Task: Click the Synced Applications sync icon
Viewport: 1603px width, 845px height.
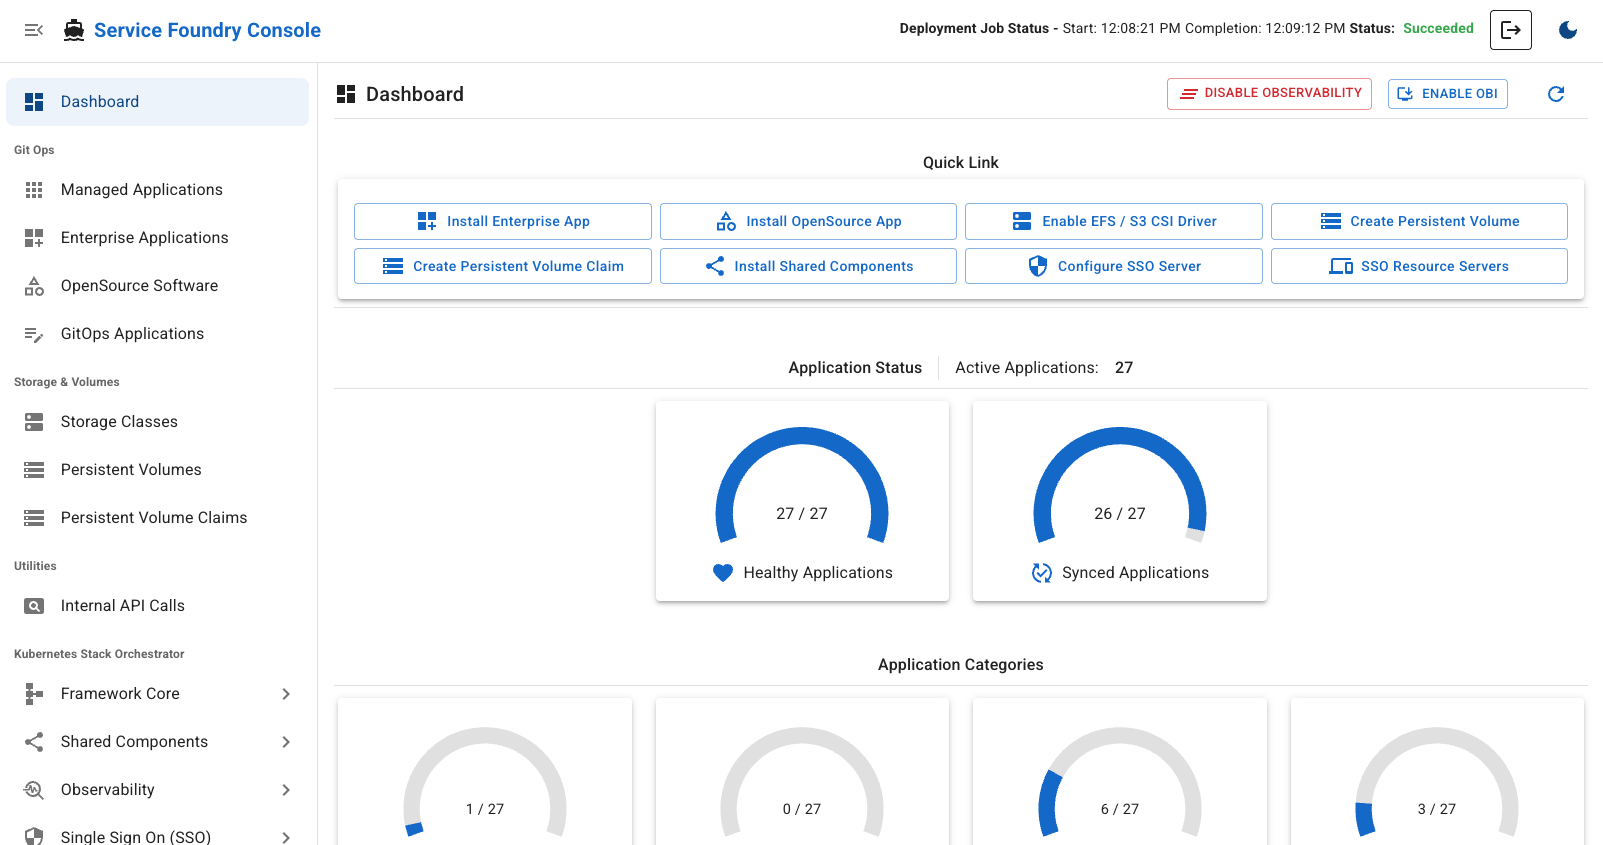Action: pos(1041,573)
